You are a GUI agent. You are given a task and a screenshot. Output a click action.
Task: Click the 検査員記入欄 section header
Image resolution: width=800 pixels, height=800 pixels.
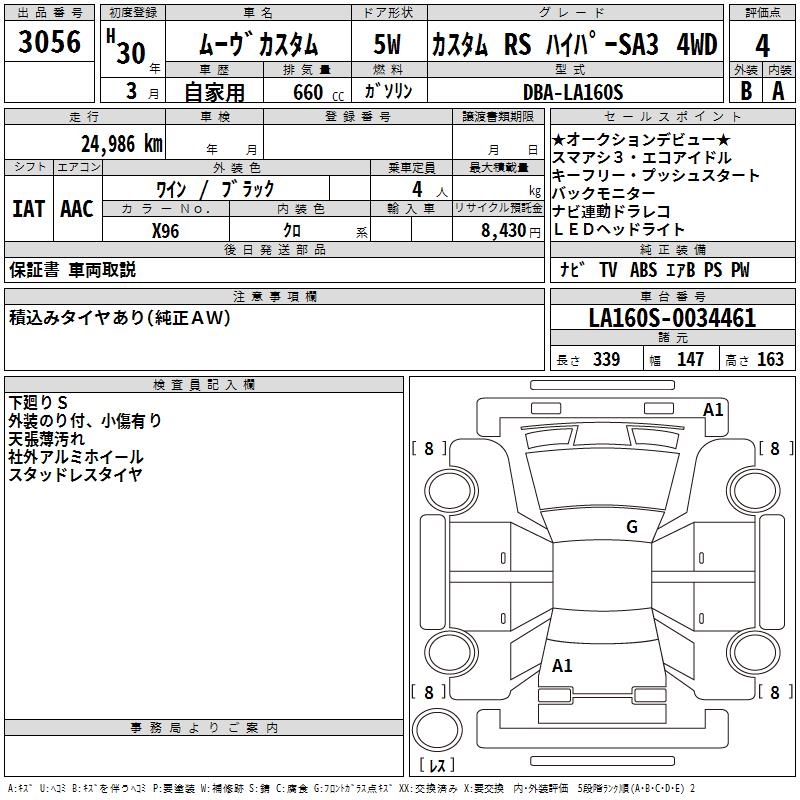coord(204,385)
